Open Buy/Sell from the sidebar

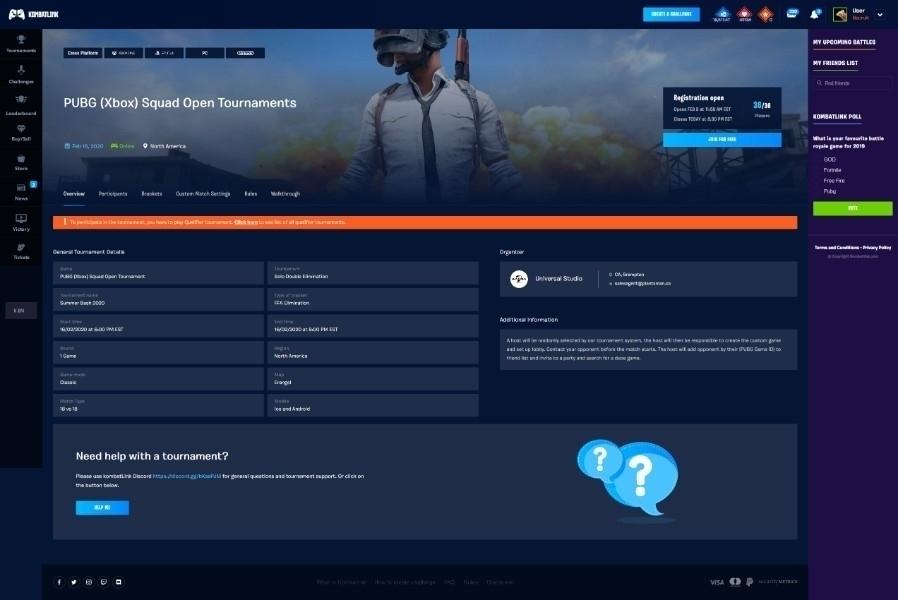coord(21,133)
